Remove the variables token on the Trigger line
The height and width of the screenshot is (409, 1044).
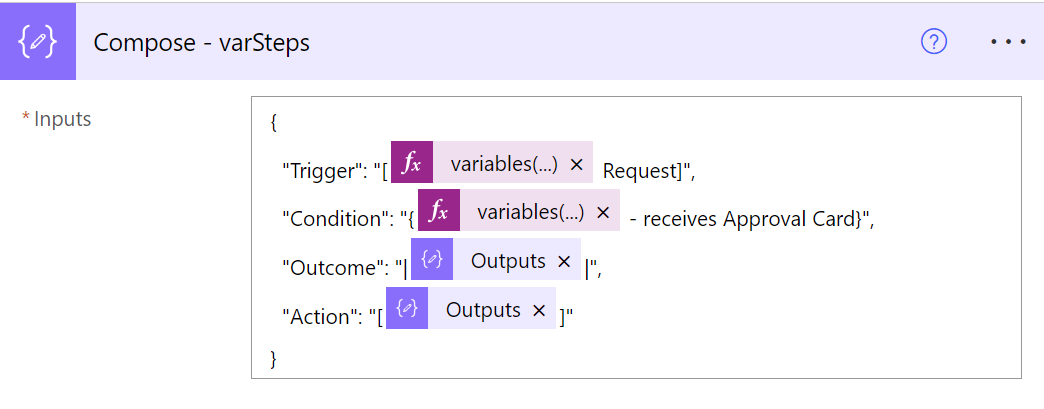pos(576,165)
